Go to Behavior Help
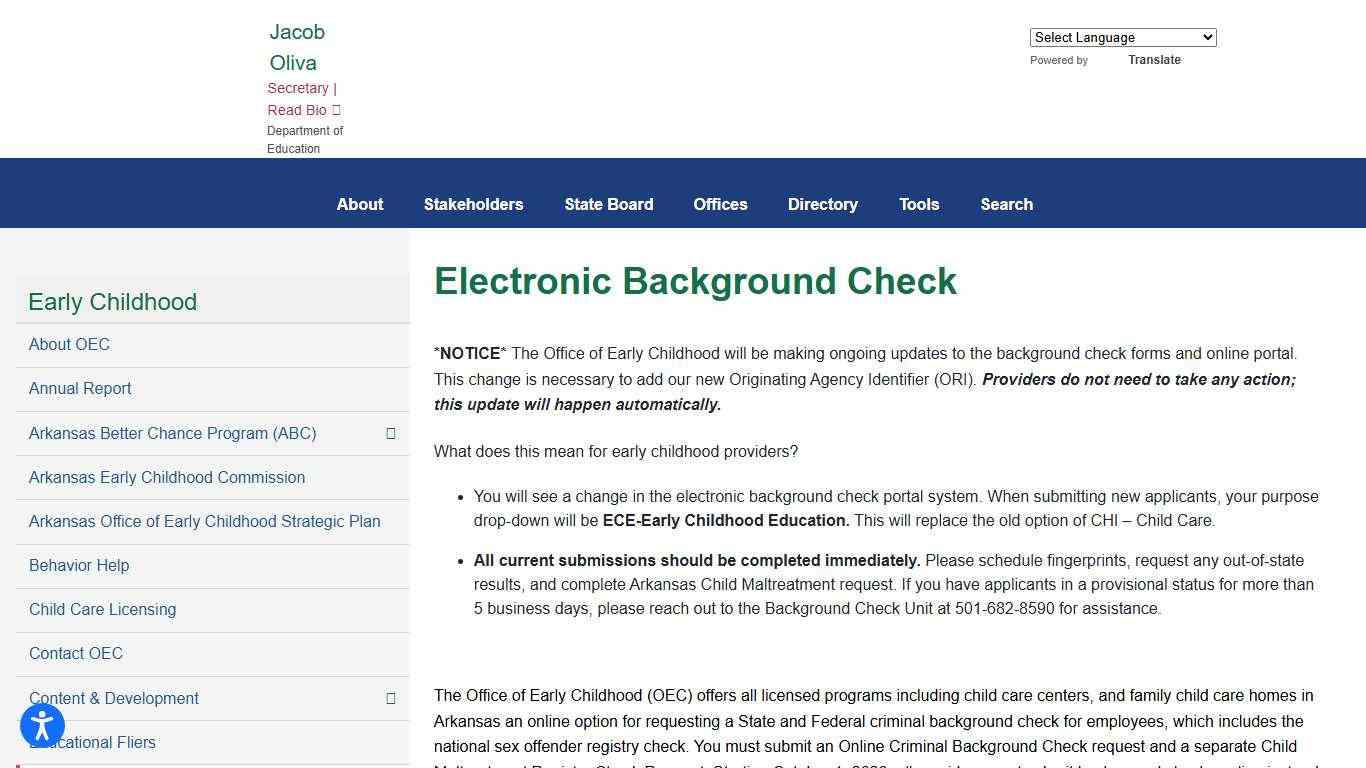 [79, 565]
